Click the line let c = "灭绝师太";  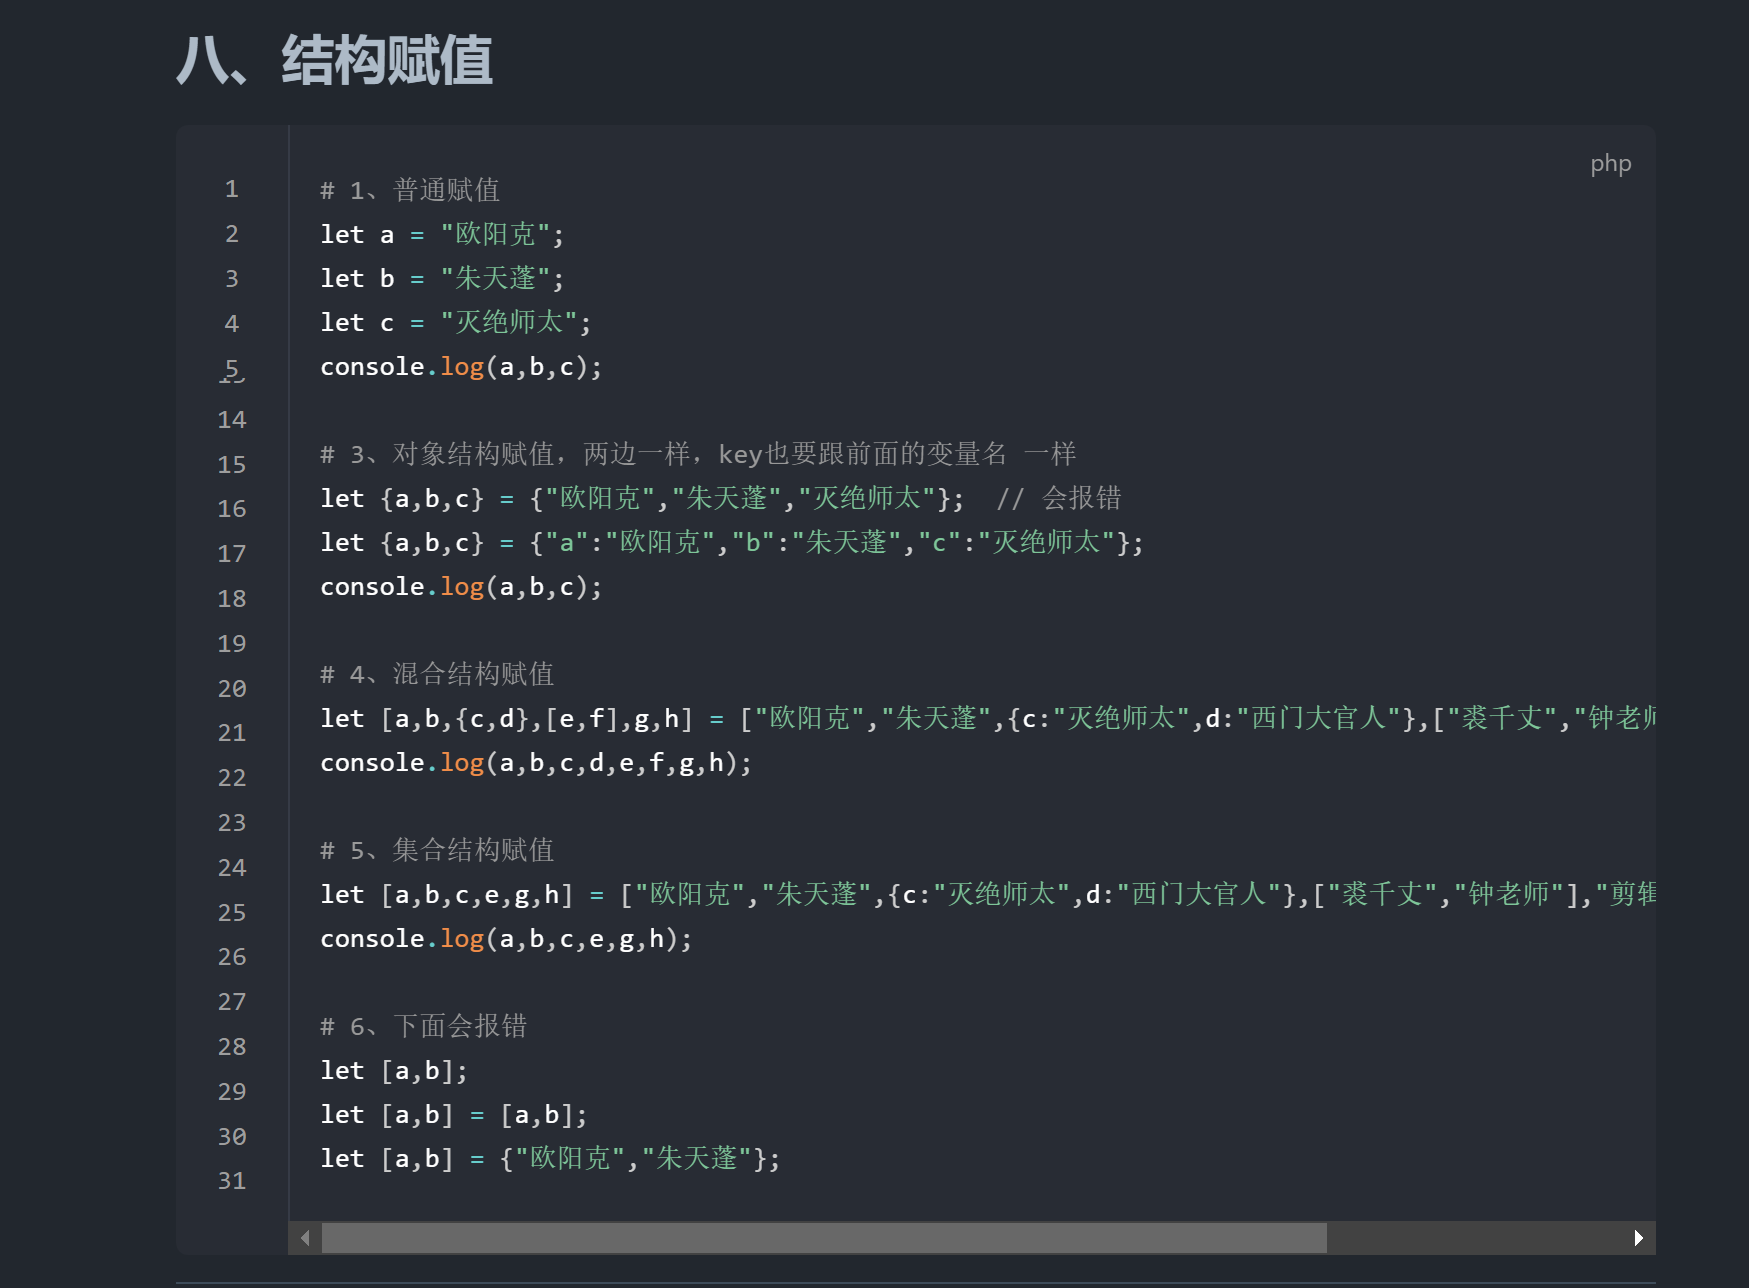[456, 322]
